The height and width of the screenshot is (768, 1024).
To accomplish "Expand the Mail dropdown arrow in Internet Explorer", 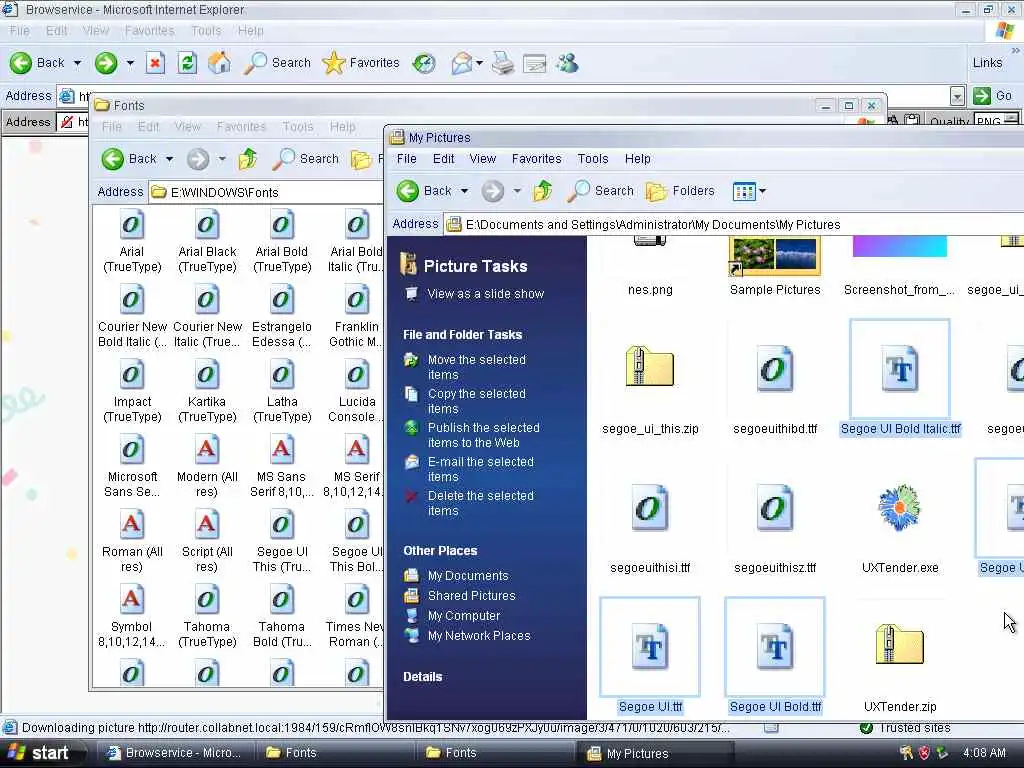I will (479, 63).
